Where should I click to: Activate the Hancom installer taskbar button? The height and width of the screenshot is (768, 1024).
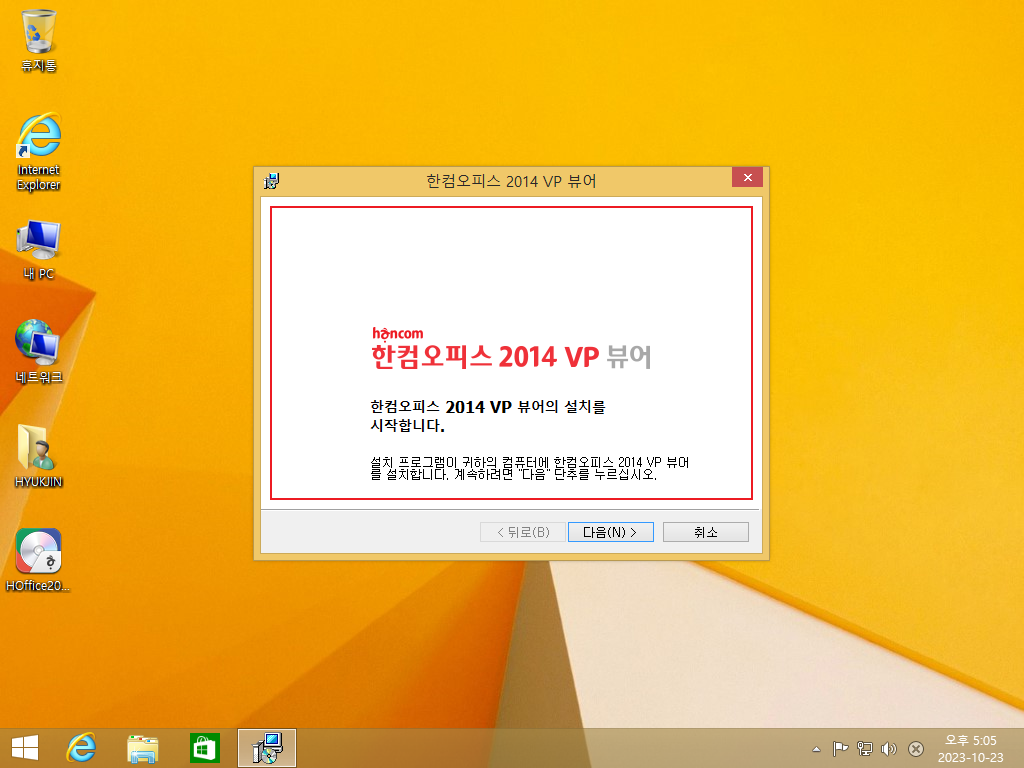[x=266, y=748]
